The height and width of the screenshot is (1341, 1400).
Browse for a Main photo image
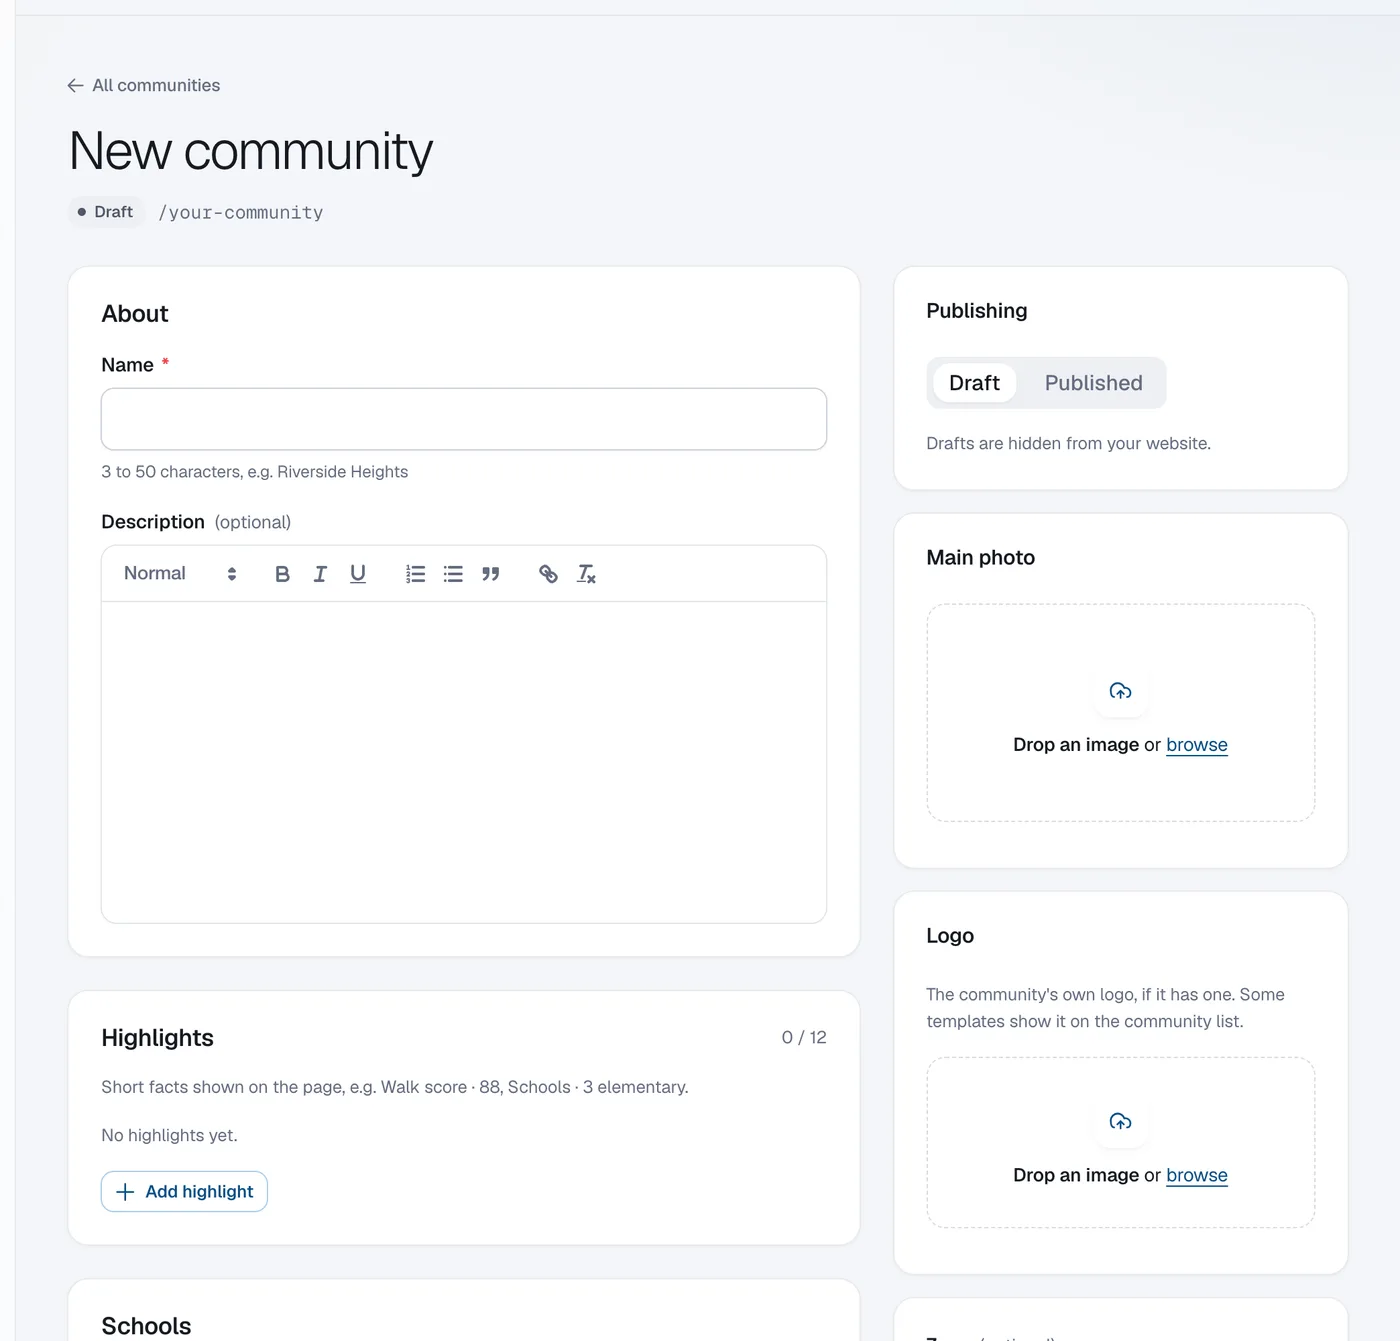[x=1196, y=745]
